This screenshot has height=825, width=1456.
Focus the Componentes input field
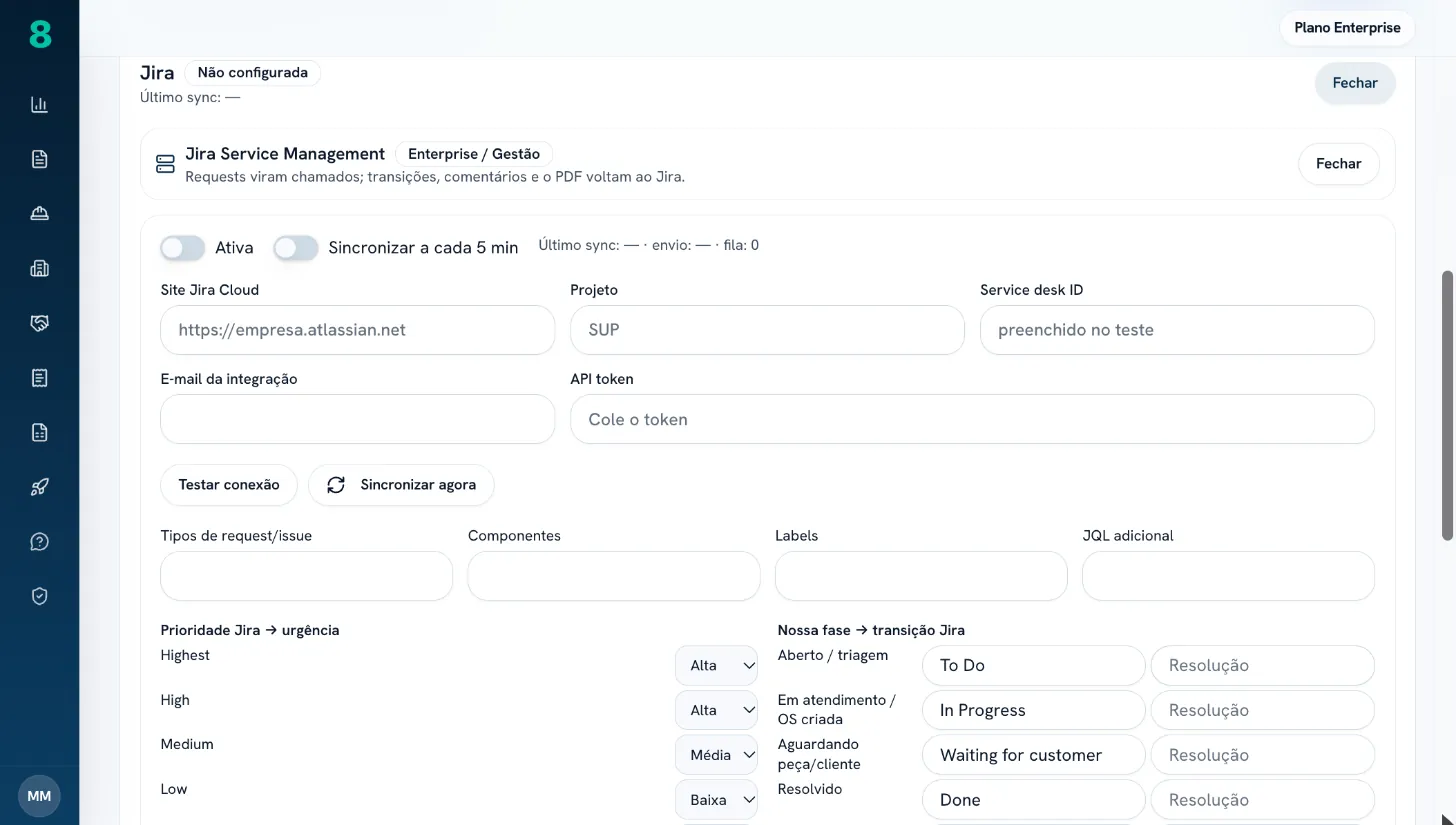point(614,576)
